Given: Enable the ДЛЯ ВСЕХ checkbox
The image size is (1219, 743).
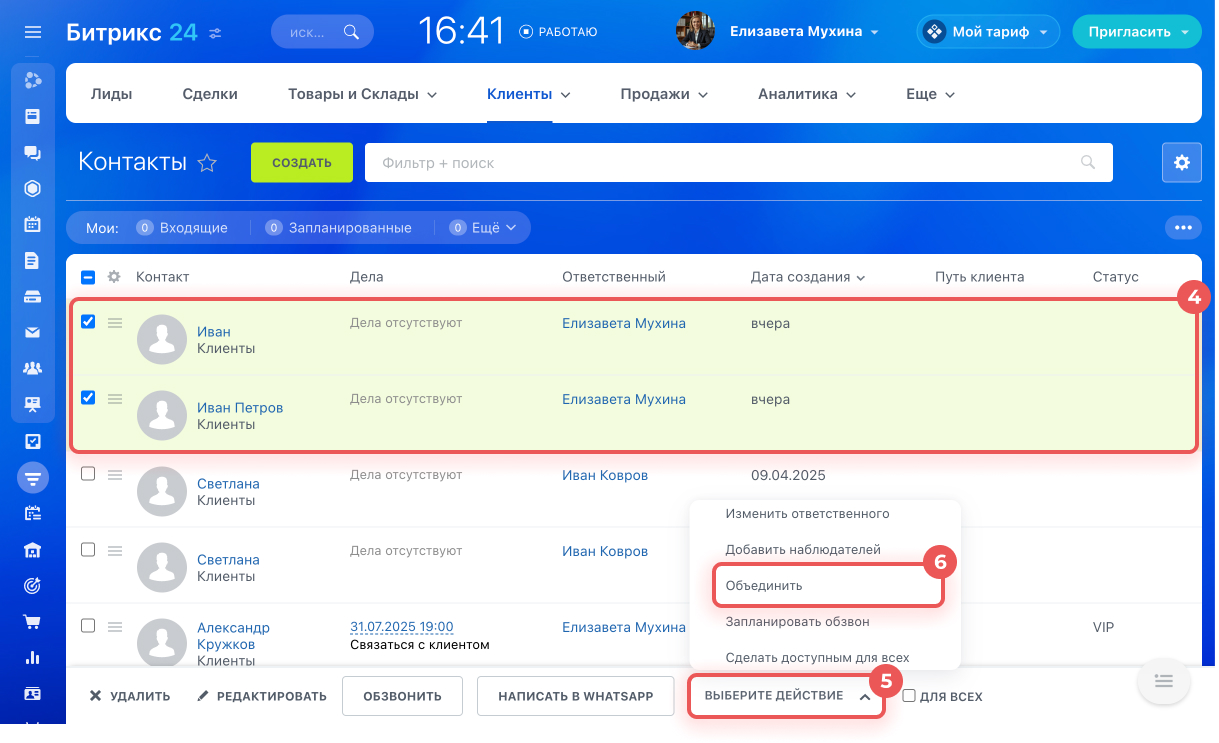Looking at the screenshot, I should 909,696.
